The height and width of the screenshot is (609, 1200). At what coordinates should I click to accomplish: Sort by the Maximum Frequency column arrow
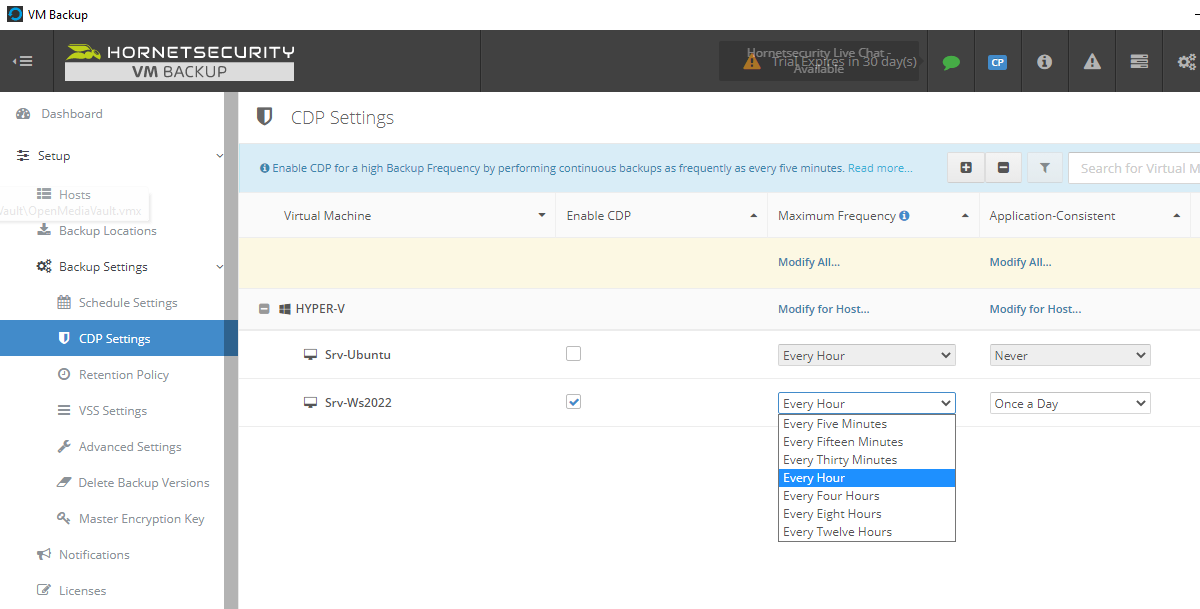(966, 216)
